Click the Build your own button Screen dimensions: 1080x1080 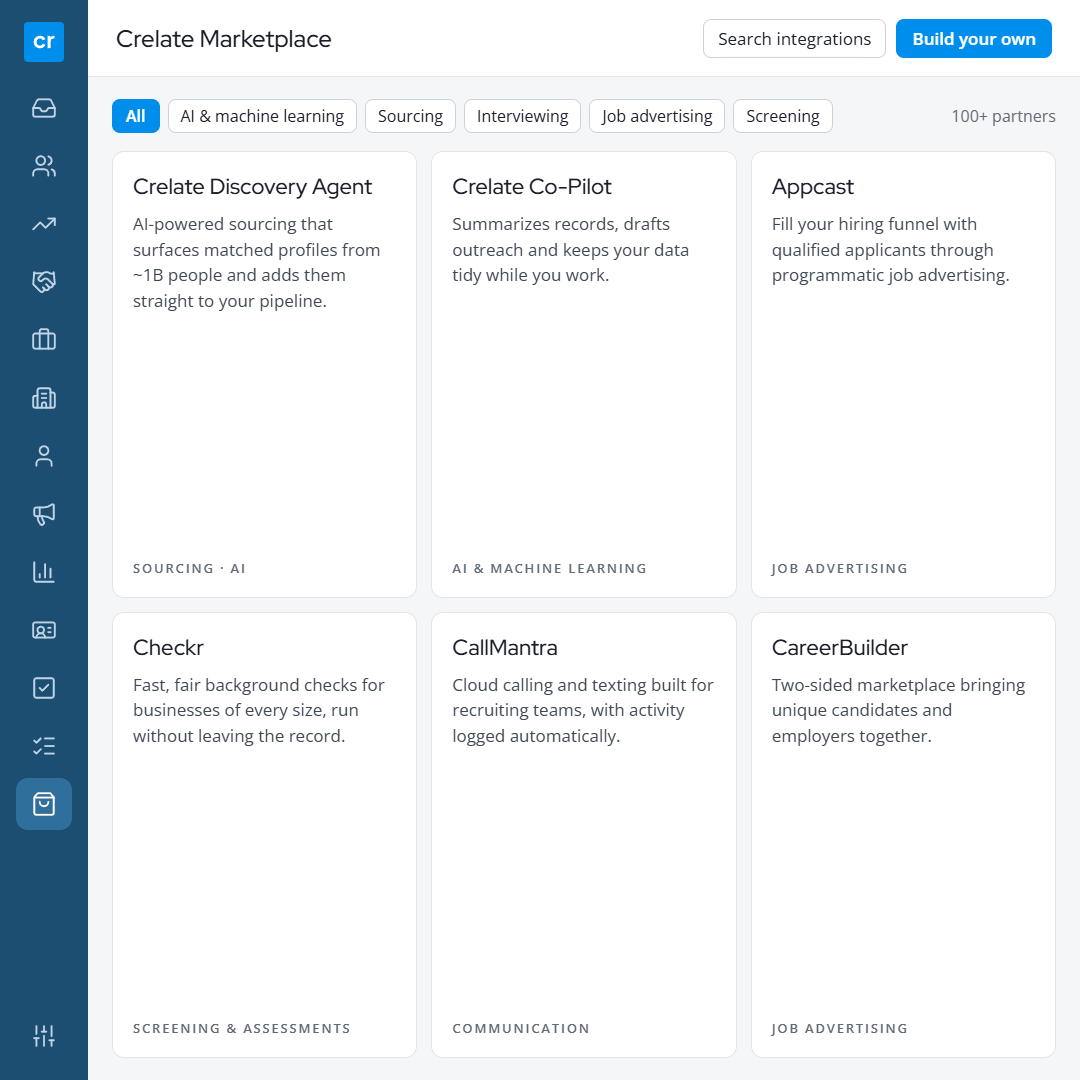973,39
